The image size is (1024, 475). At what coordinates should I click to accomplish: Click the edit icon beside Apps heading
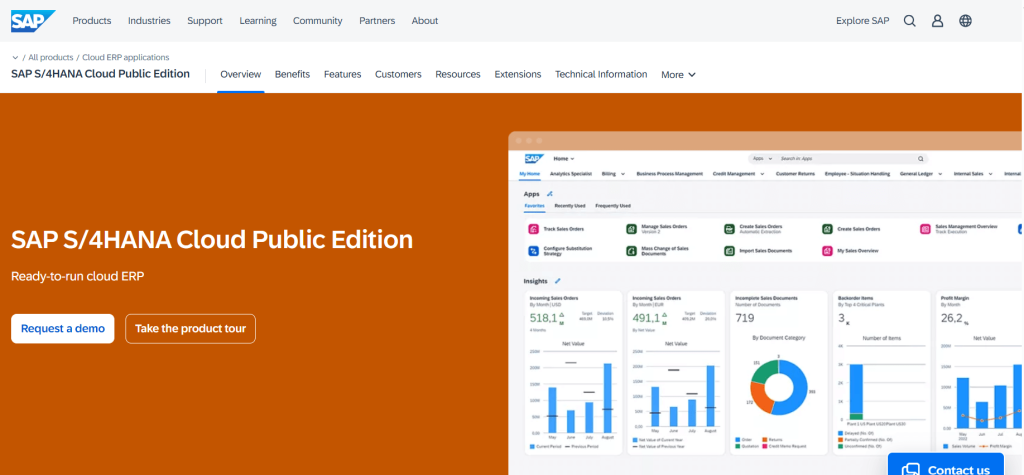pos(550,193)
